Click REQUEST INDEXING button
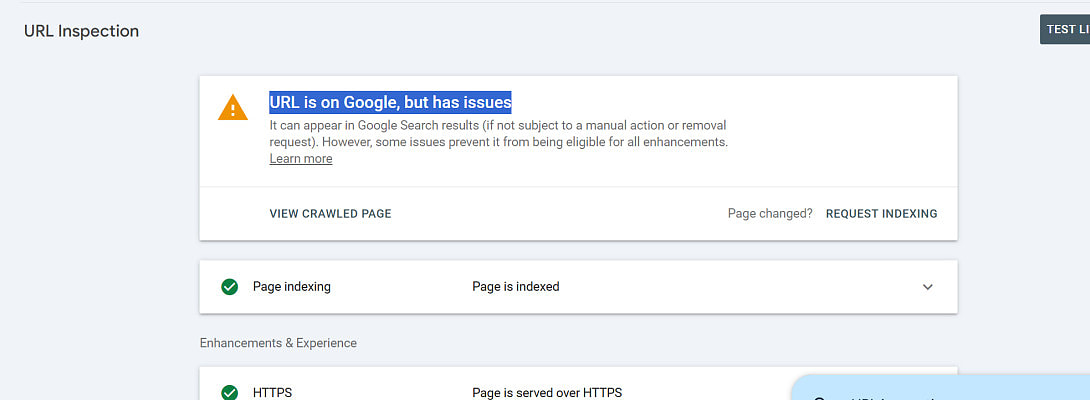 tap(881, 214)
